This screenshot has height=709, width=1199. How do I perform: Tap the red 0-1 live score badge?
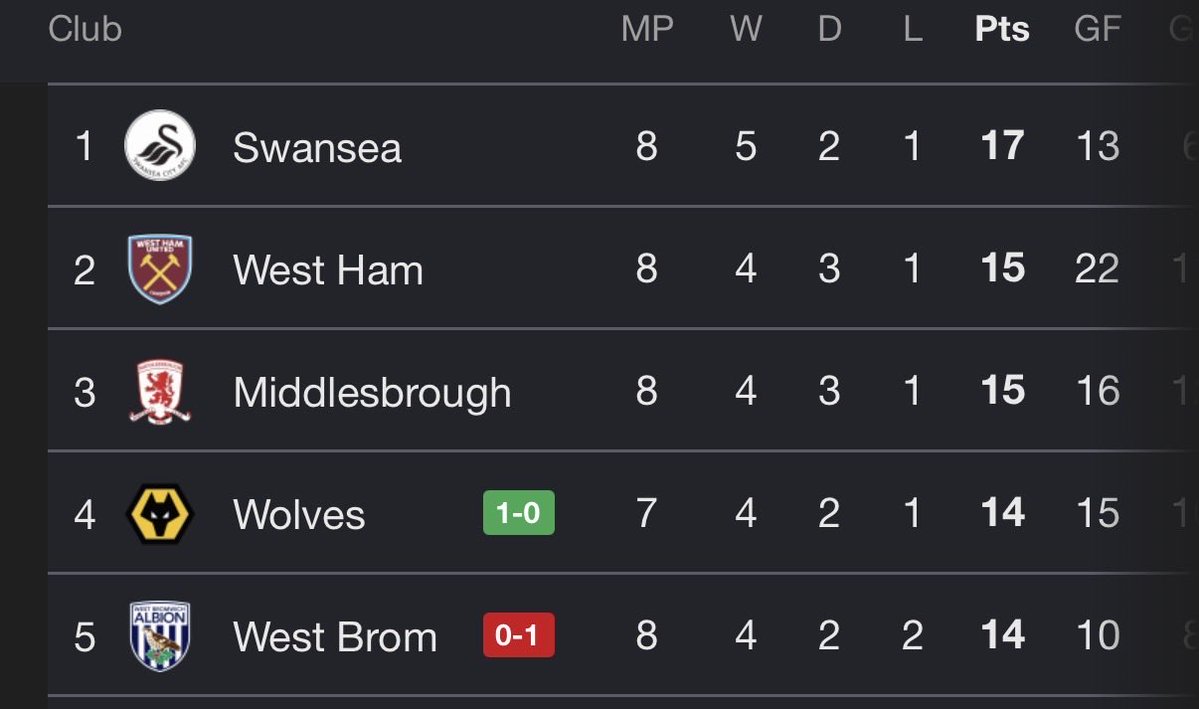pyautogui.click(x=518, y=635)
